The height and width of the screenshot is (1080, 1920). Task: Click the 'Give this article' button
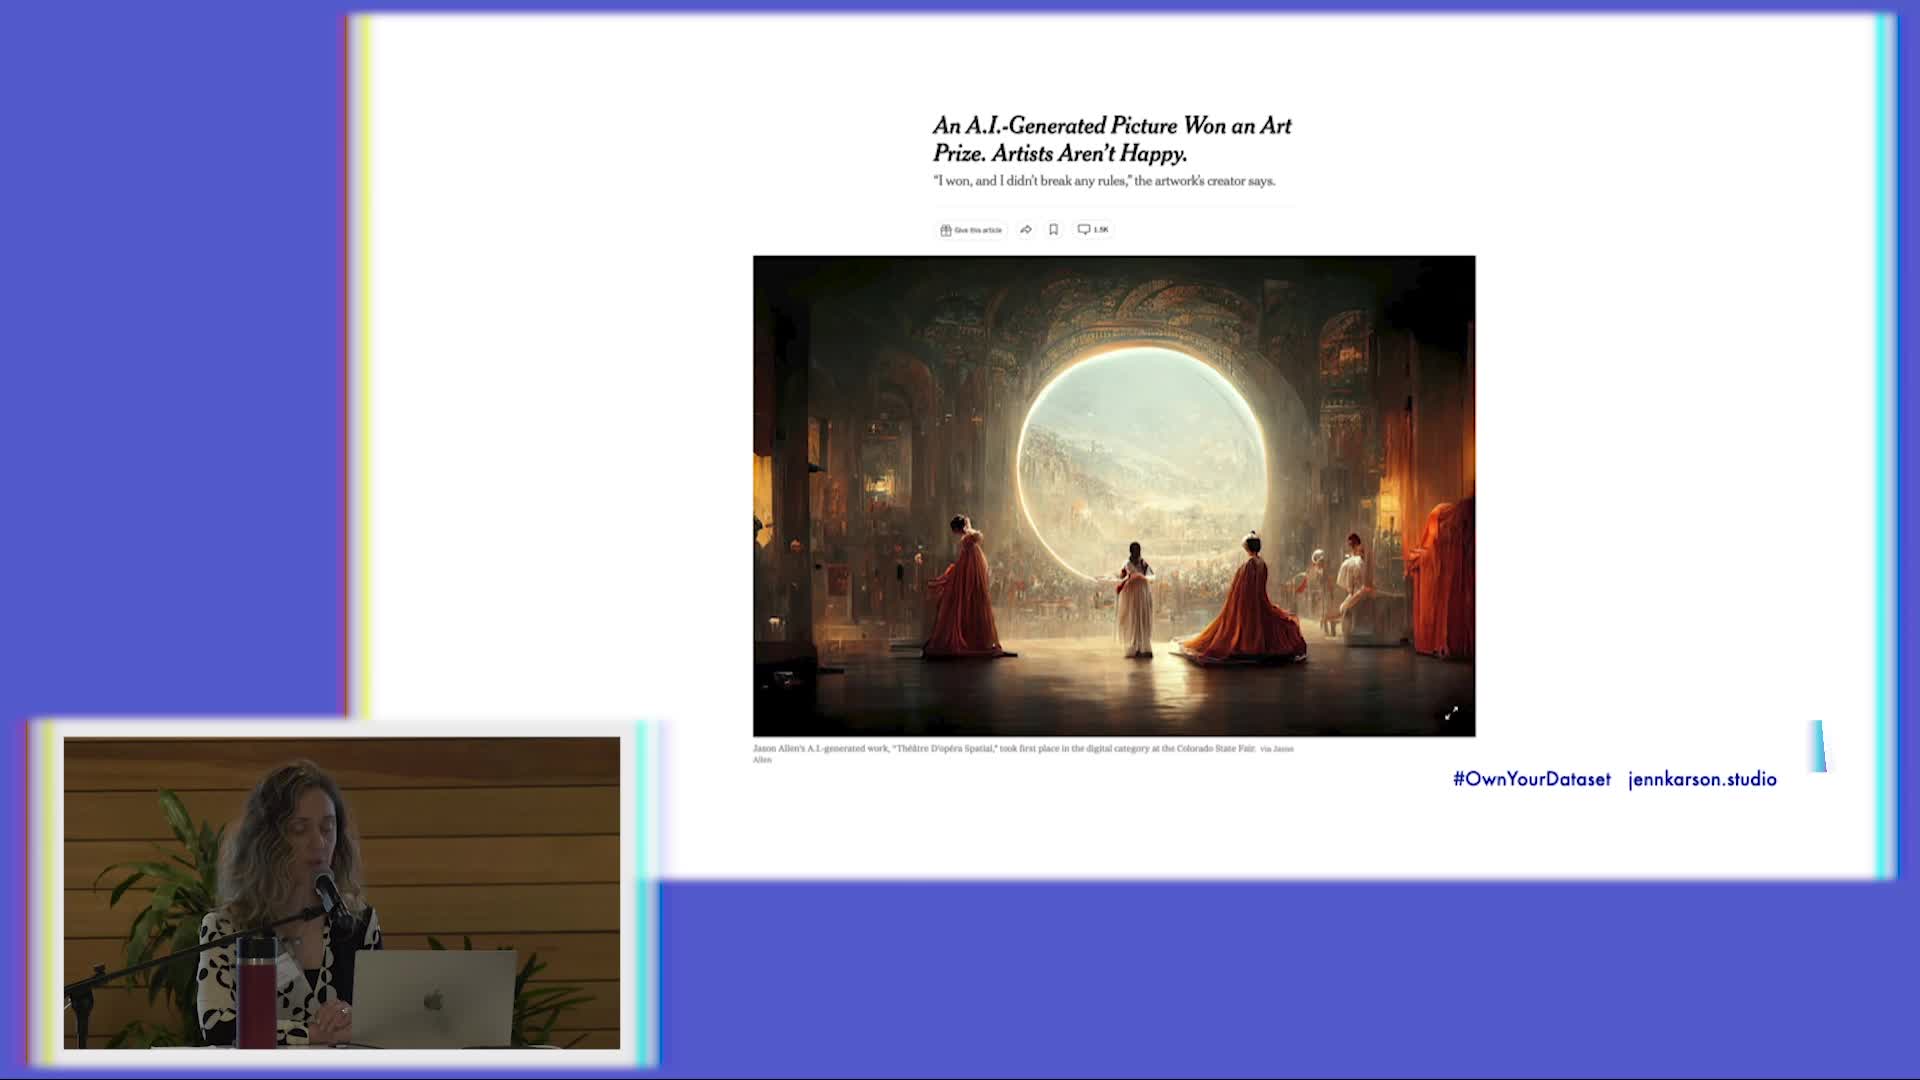click(x=971, y=230)
